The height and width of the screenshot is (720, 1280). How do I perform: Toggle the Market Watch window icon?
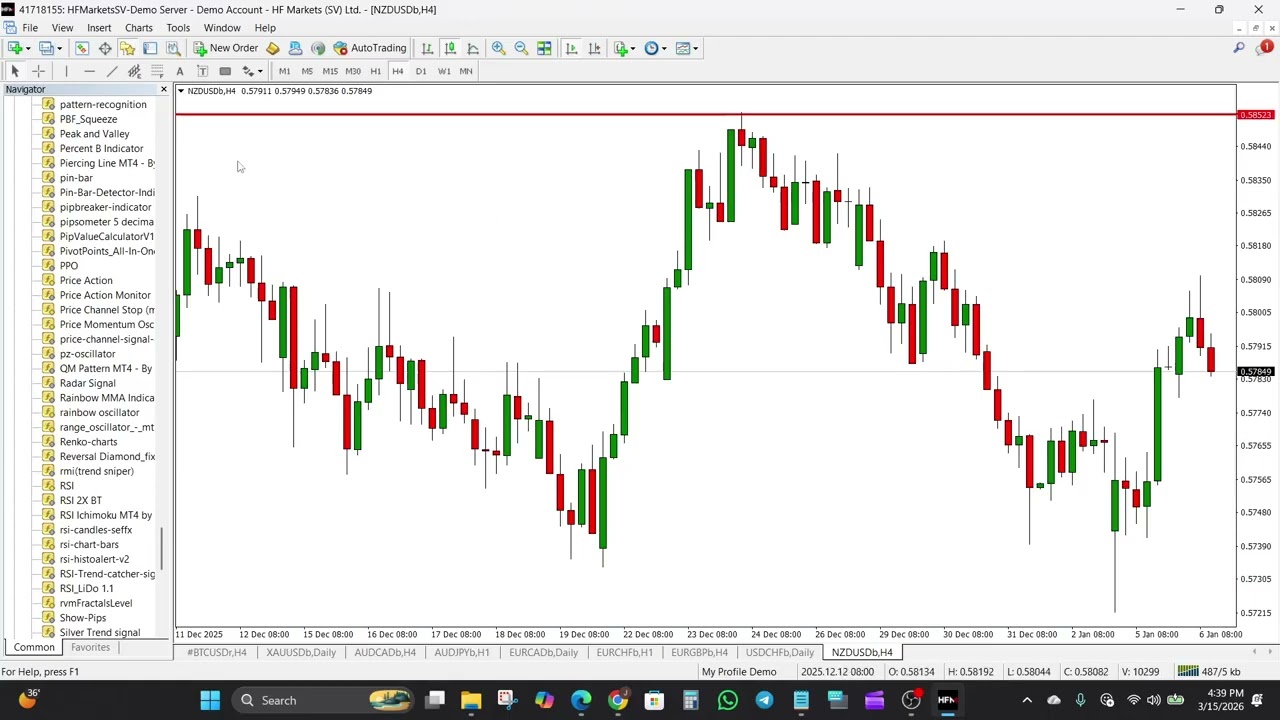[82, 48]
